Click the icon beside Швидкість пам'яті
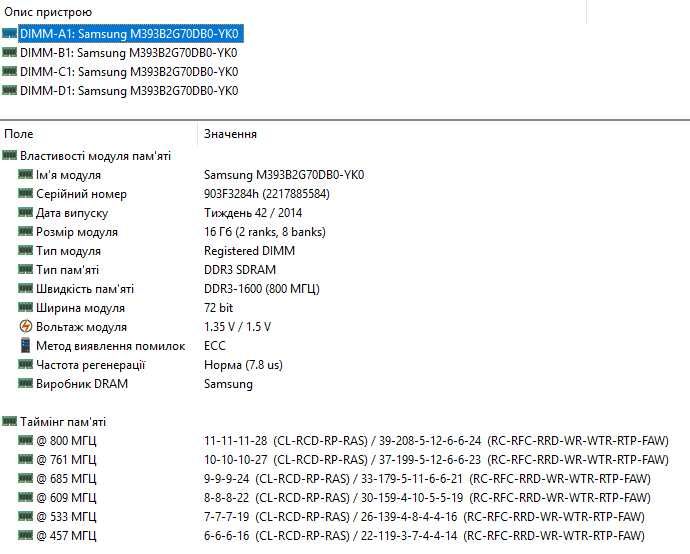 pos(26,288)
